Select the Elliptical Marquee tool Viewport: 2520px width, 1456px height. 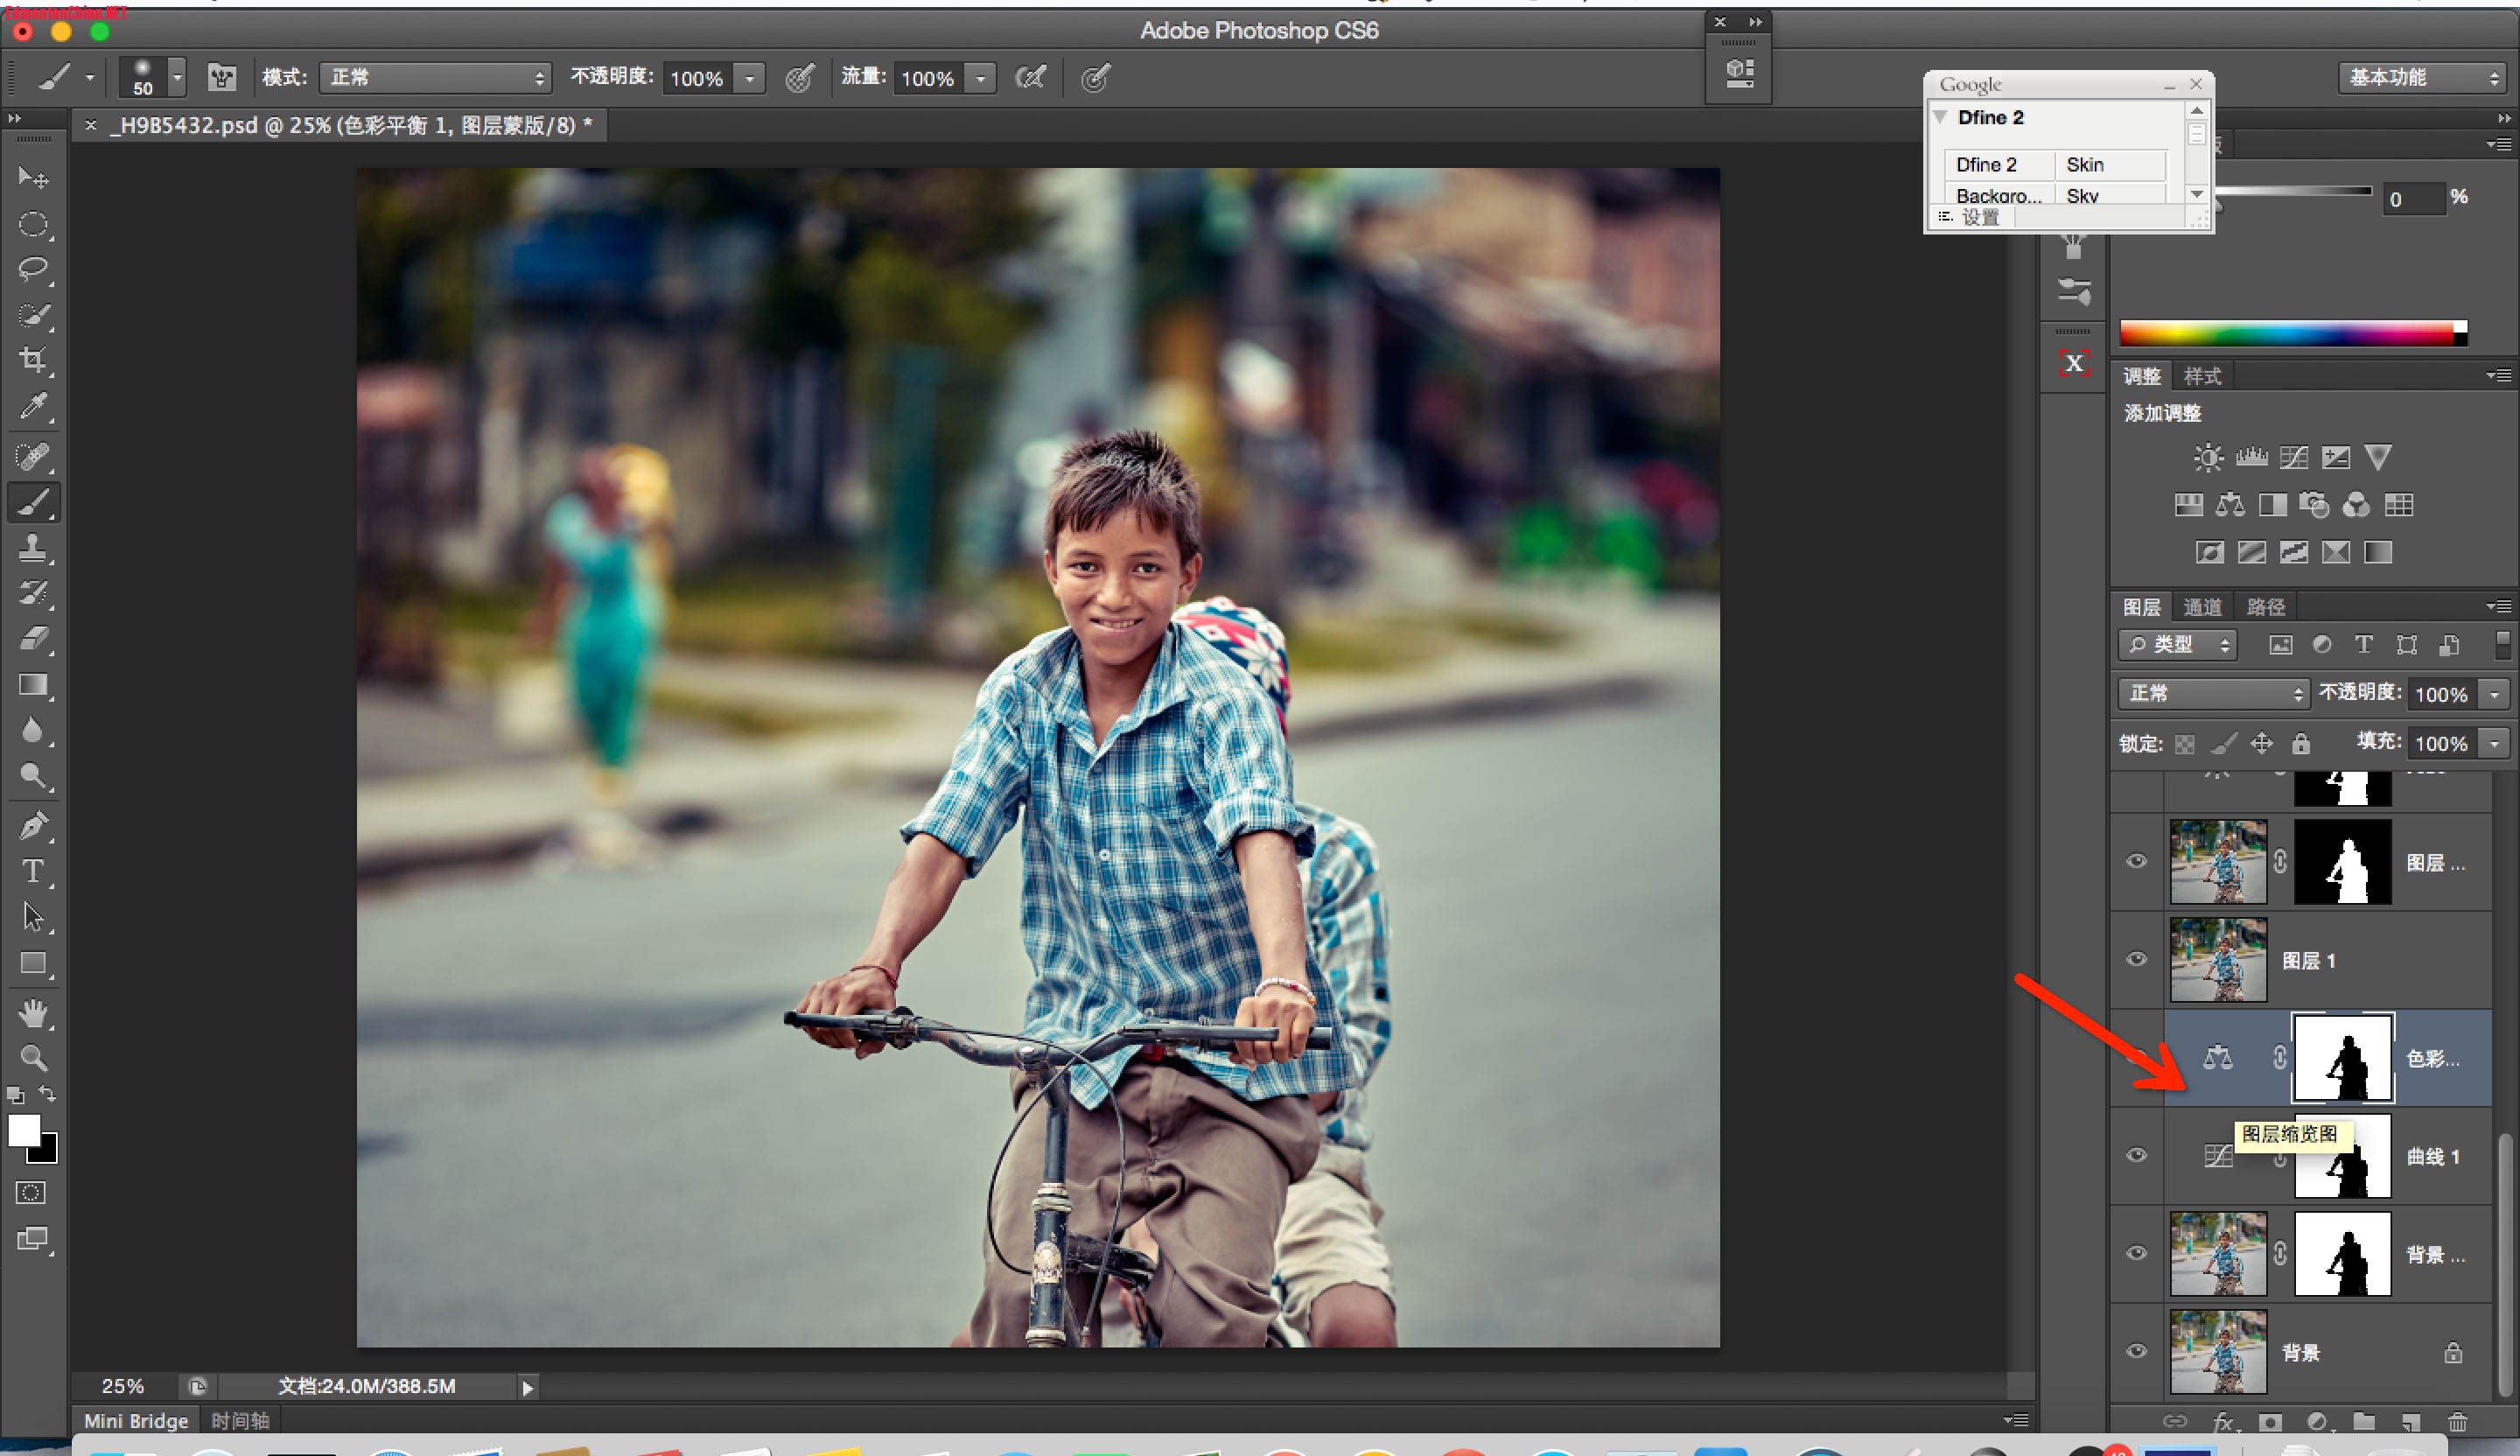(x=33, y=224)
